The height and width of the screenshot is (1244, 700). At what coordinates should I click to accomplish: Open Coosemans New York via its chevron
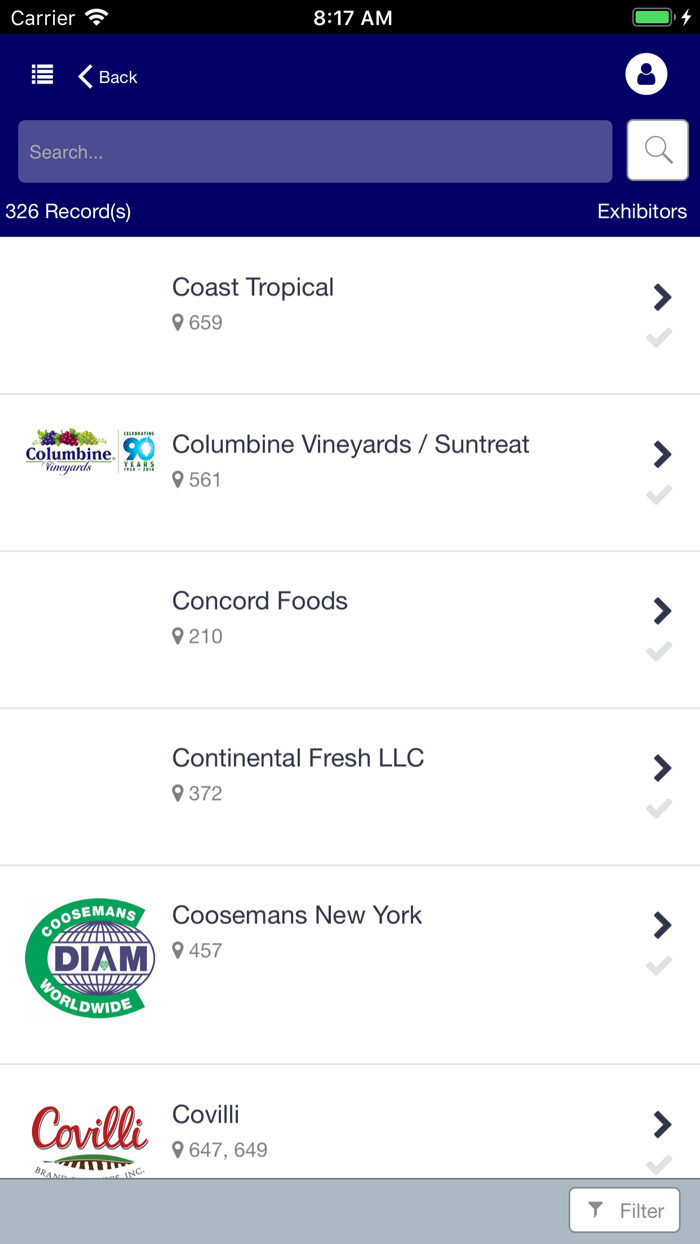point(662,925)
